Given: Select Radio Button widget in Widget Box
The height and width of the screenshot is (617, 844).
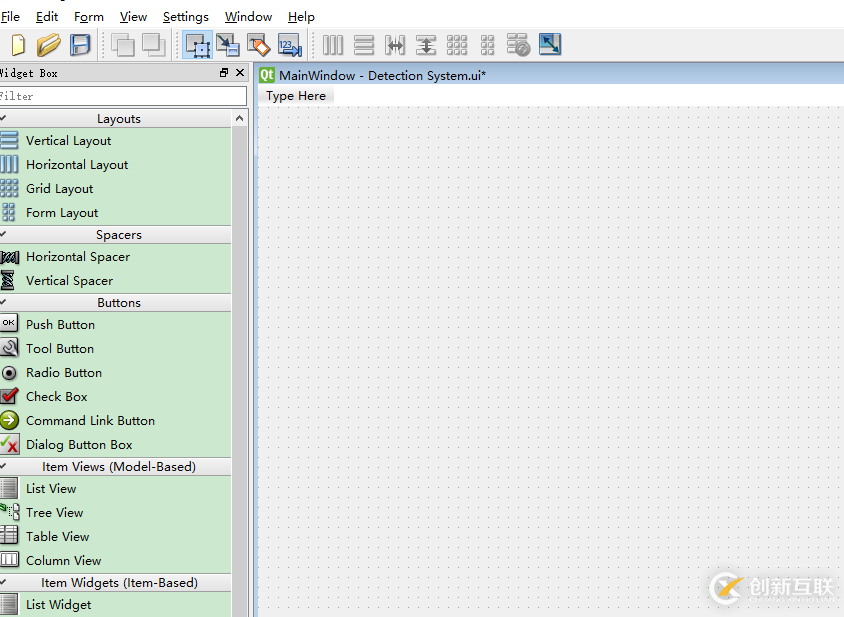Looking at the screenshot, I should [x=116, y=373].
